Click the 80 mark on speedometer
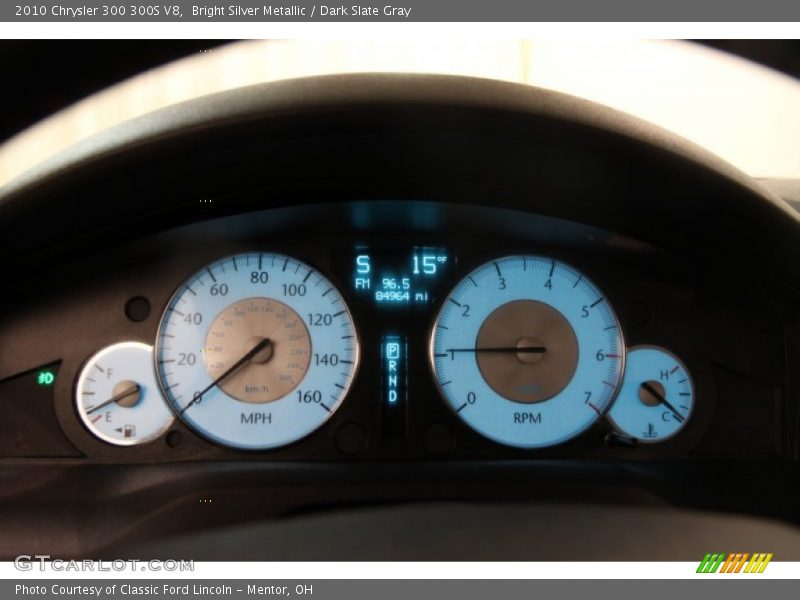800x600 pixels. click(259, 277)
